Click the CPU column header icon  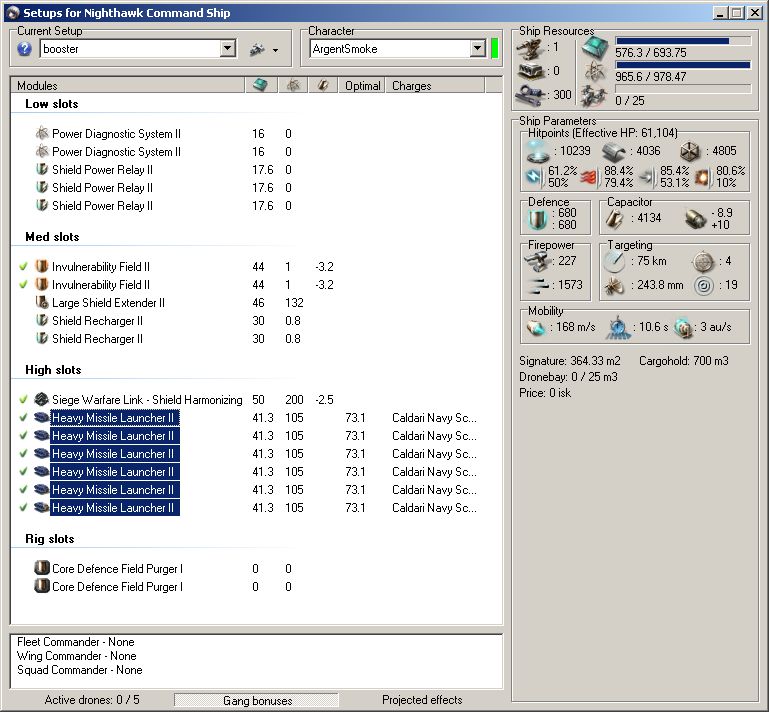tap(260, 85)
